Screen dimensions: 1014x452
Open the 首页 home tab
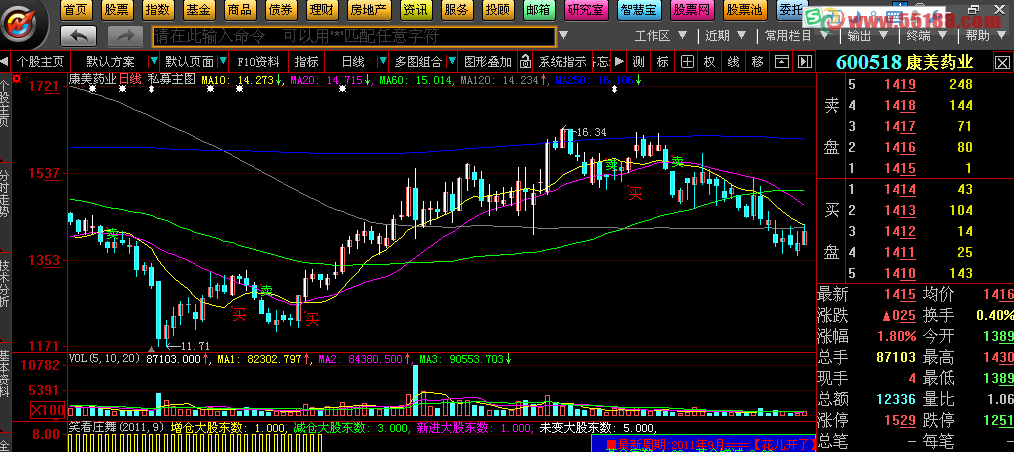coord(77,9)
